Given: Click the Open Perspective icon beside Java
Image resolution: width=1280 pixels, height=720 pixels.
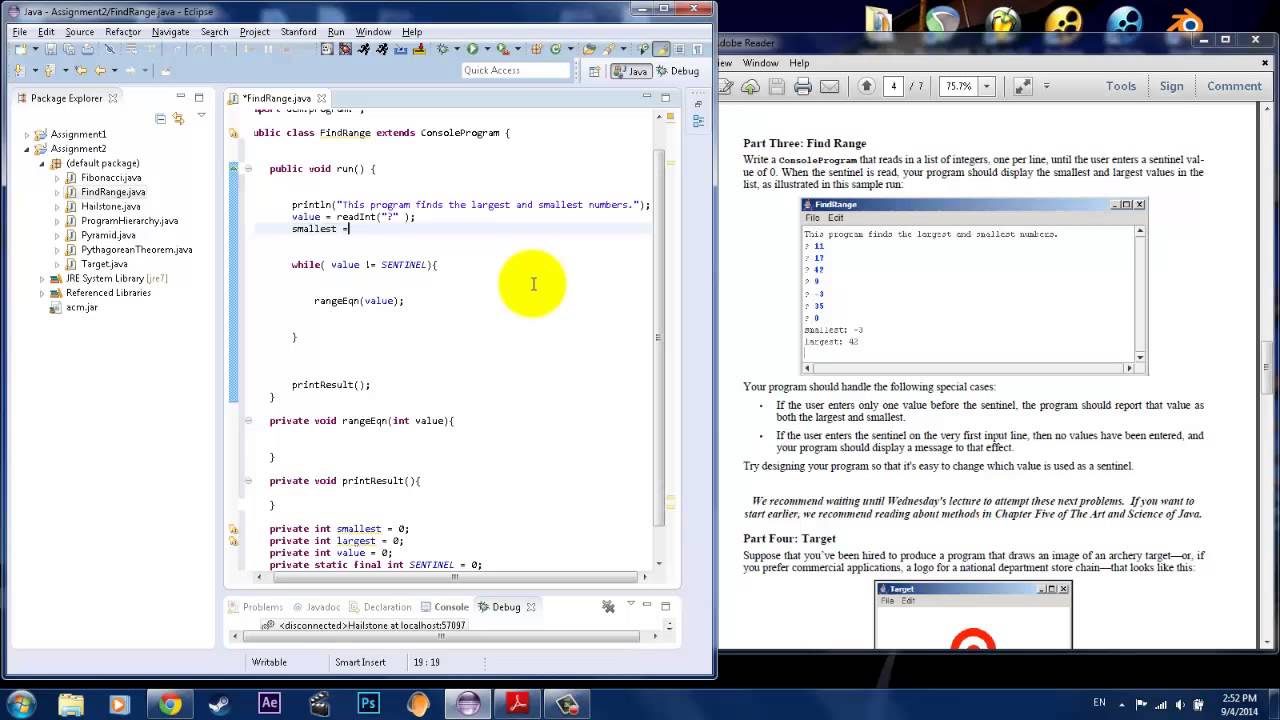Looking at the screenshot, I should coord(594,71).
